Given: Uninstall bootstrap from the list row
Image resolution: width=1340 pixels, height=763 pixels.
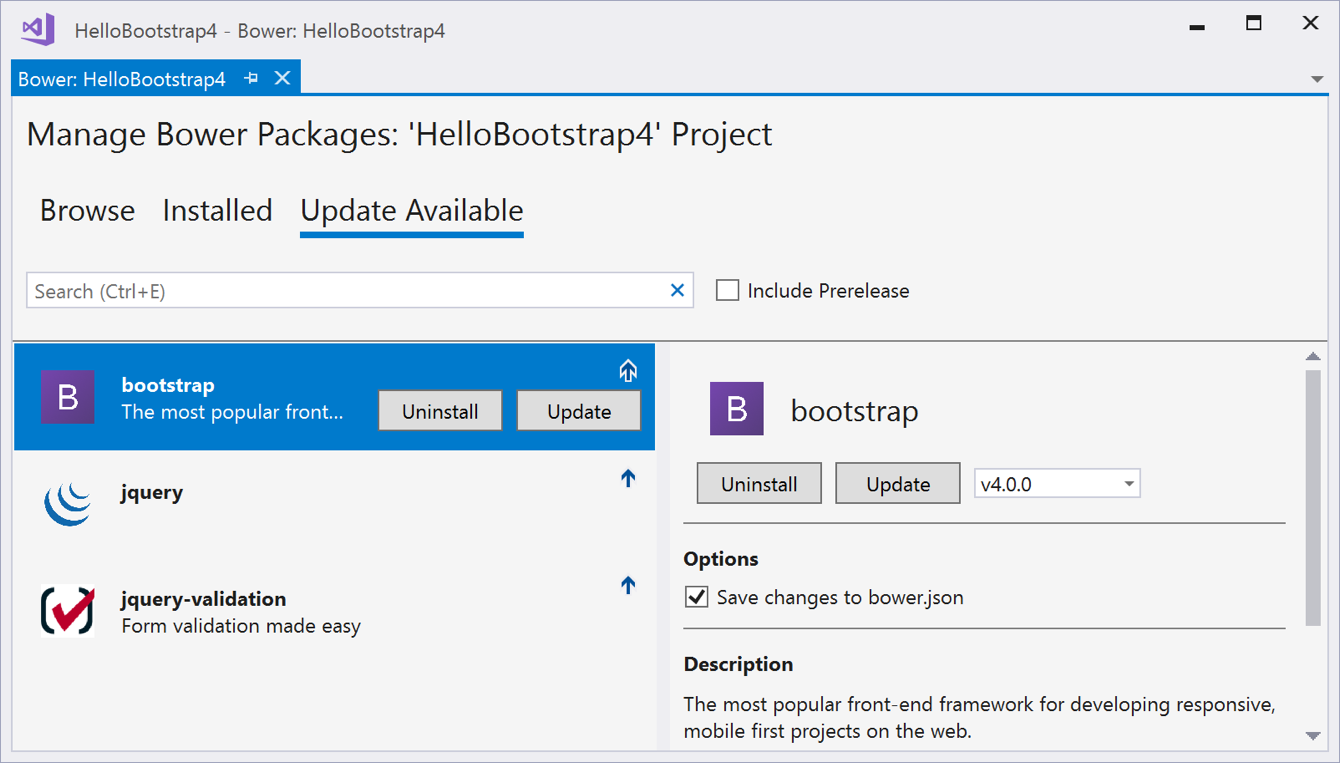Looking at the screenshot, I should pos(440,411).
